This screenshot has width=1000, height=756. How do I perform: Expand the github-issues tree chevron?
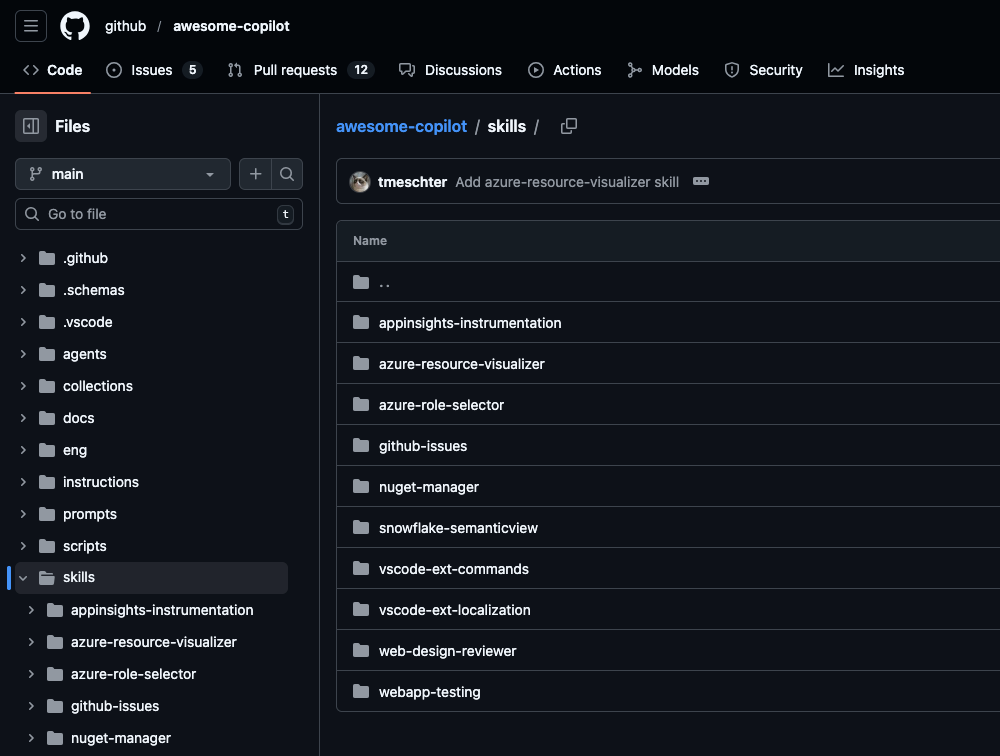coord(31,706)
